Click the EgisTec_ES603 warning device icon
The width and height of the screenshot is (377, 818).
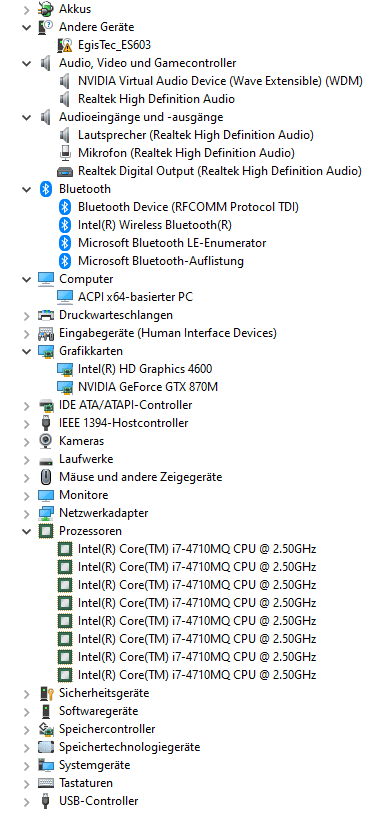coord(65,45)
